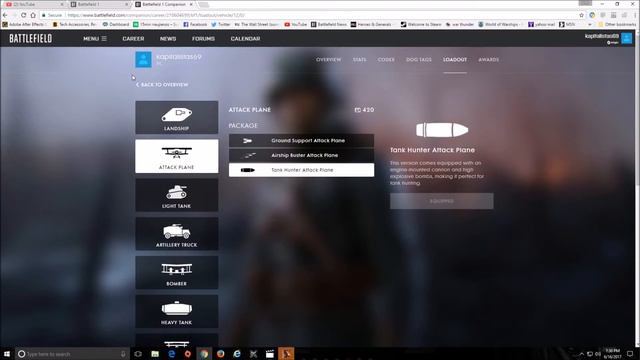Open News in top navigation
Screen dimensions: 640x360
pyautogui.click(x=168, y=38)
